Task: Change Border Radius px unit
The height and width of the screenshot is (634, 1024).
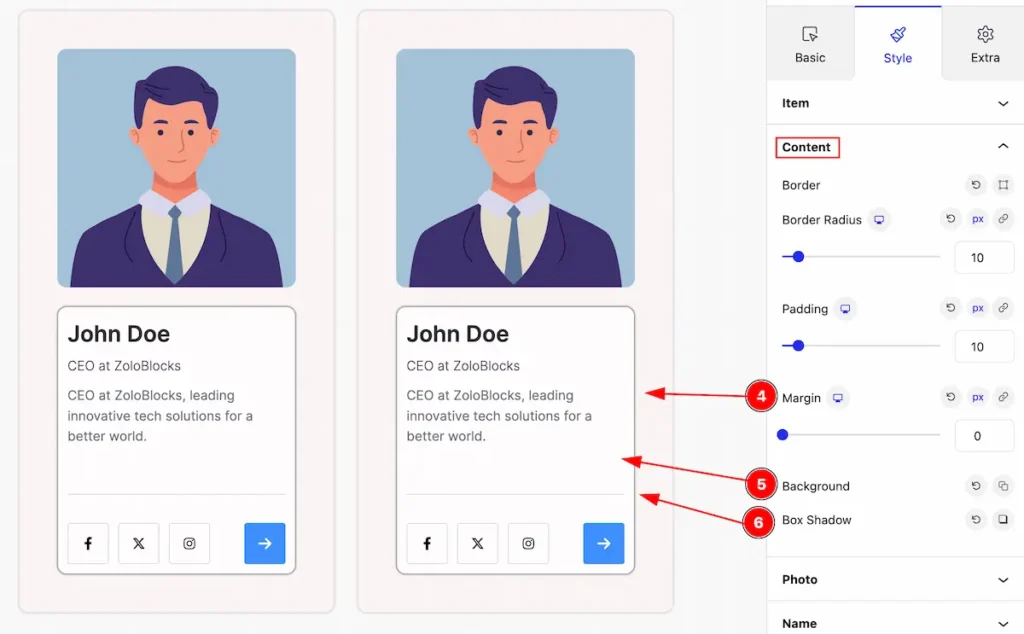Action: [977, 219]
